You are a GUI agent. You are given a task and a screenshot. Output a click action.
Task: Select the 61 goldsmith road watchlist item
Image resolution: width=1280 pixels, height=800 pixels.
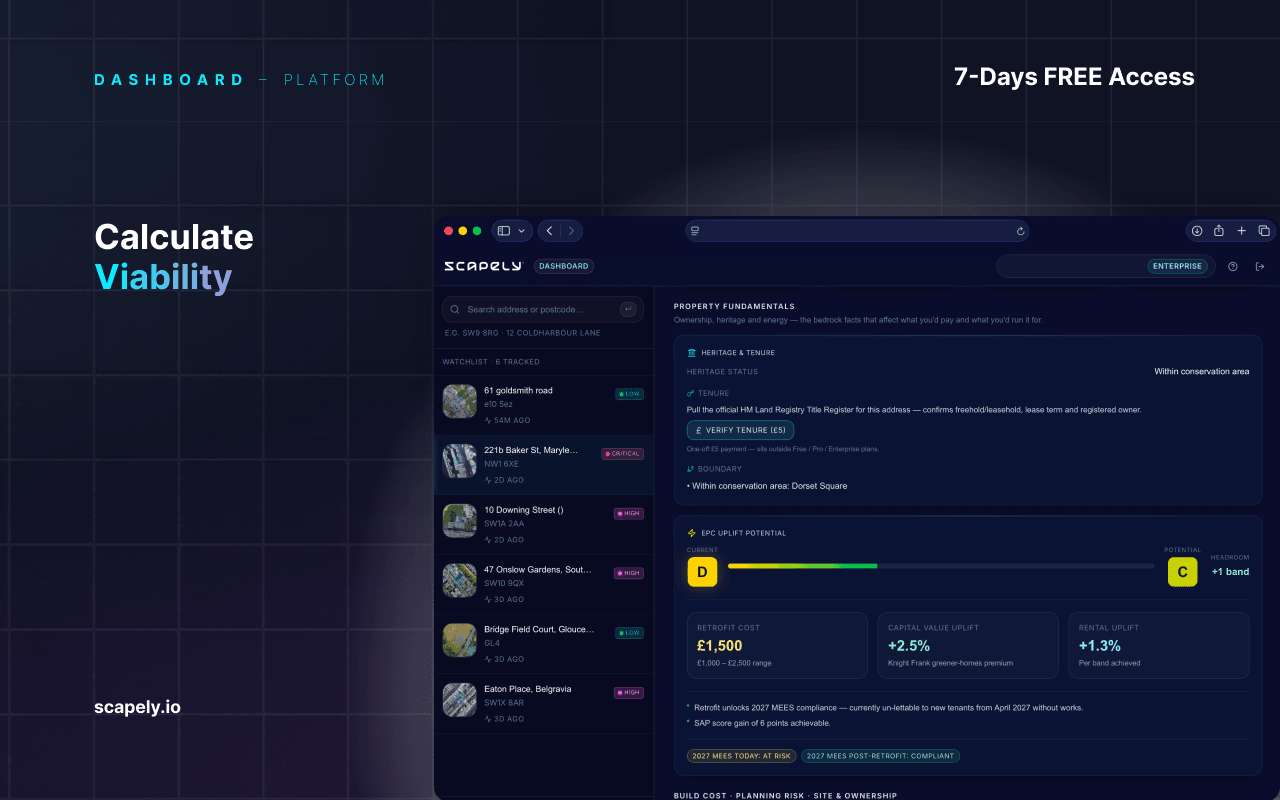(543, 405)
